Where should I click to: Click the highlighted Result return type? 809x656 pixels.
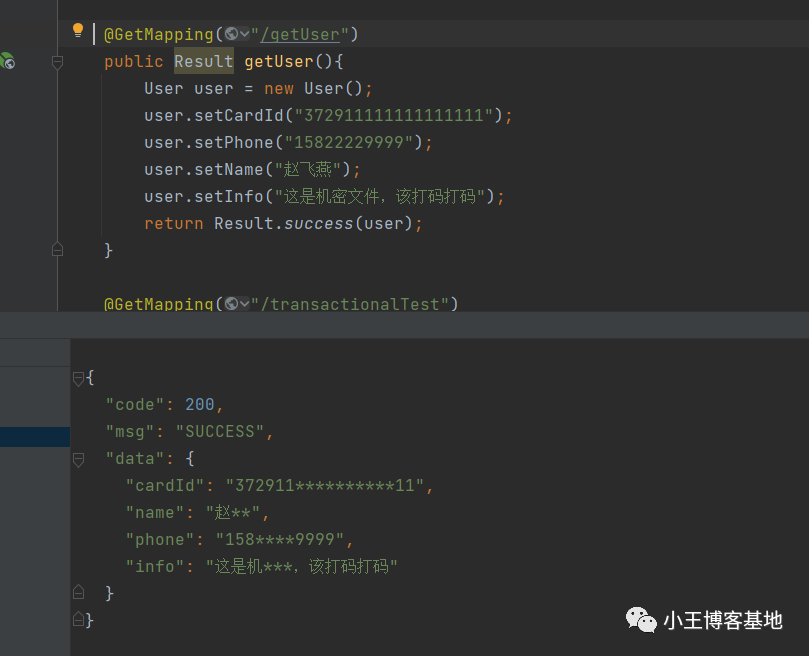click(203, 61)
